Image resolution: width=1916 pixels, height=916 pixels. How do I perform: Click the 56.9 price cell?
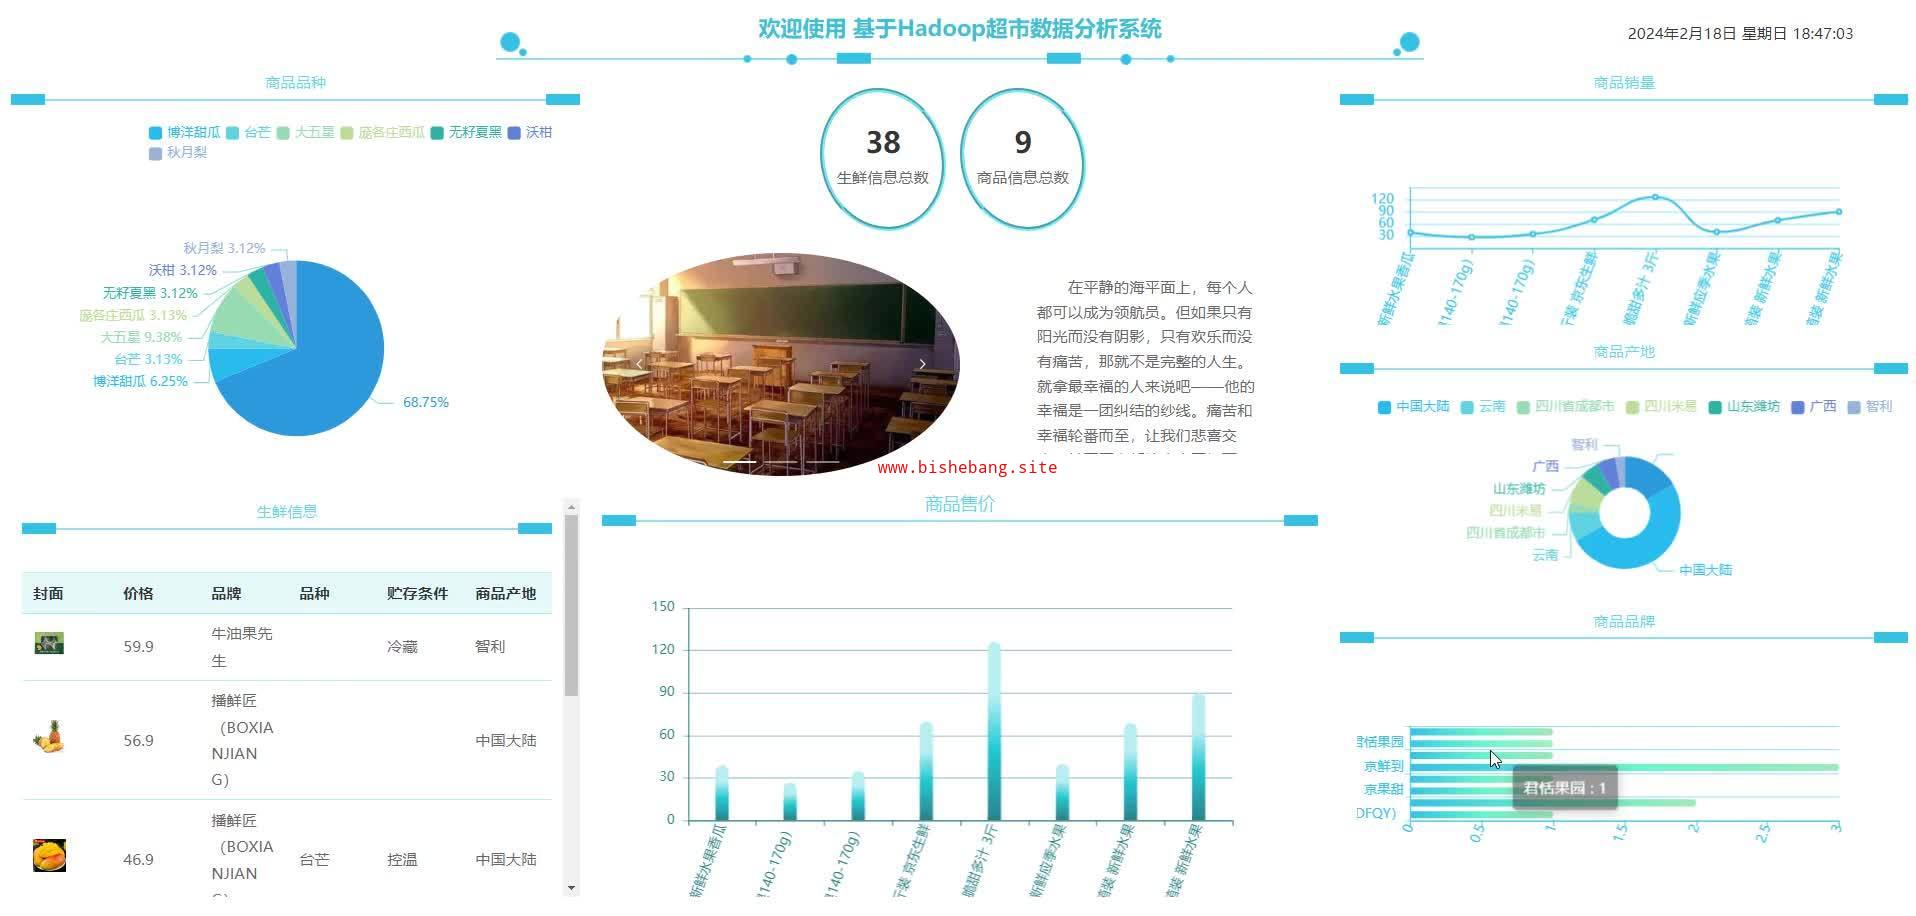[138, 741]
